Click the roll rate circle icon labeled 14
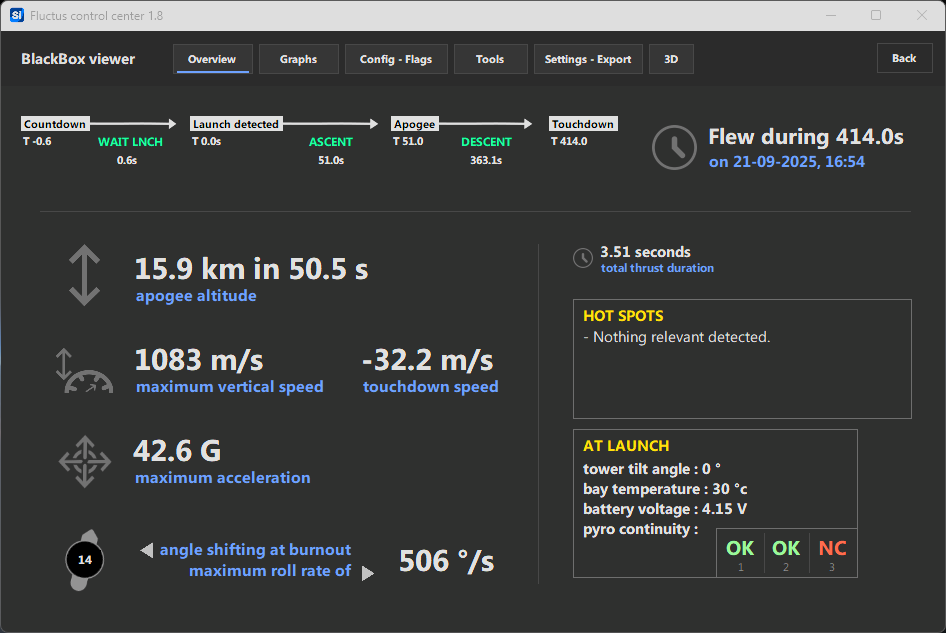The image size is (946, 633). [x=84, y=560]
